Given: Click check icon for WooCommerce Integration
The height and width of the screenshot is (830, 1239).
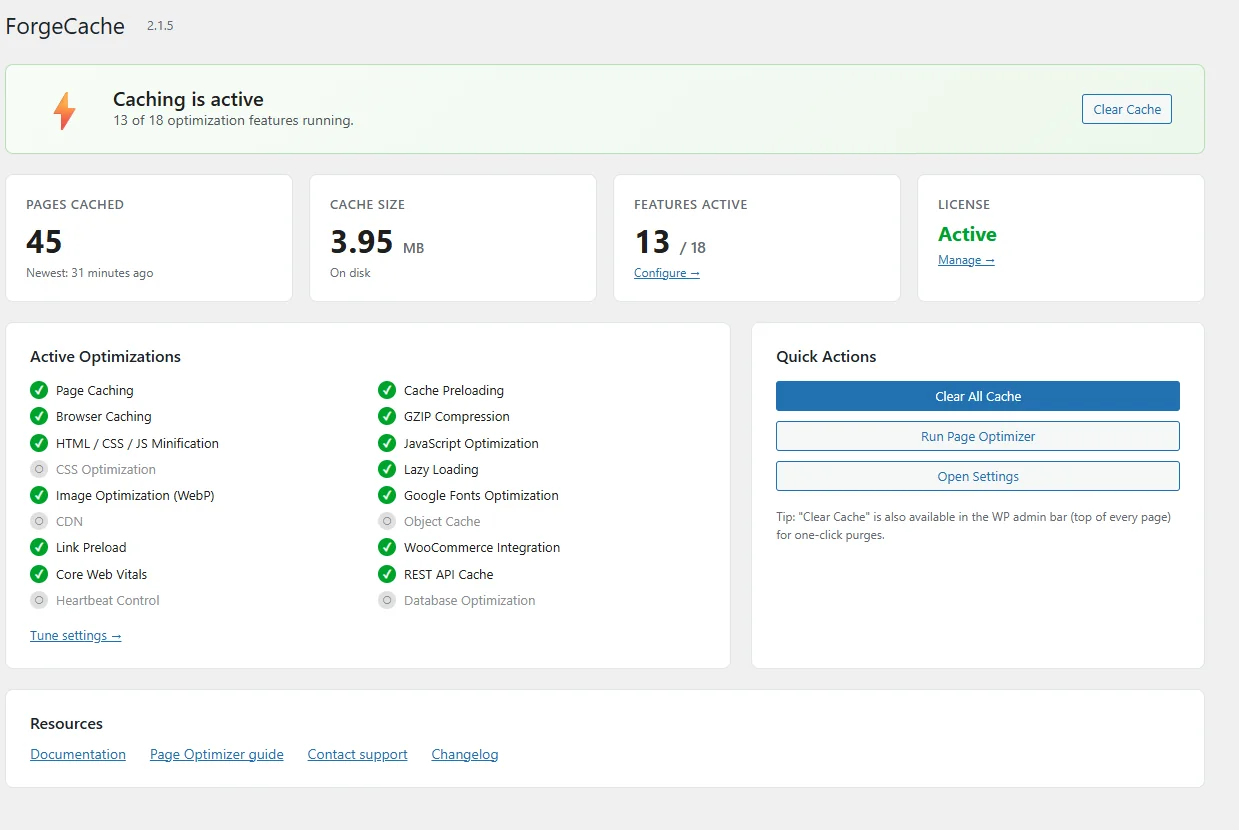Looking at the screenshot, I should [x=387, y=547].
